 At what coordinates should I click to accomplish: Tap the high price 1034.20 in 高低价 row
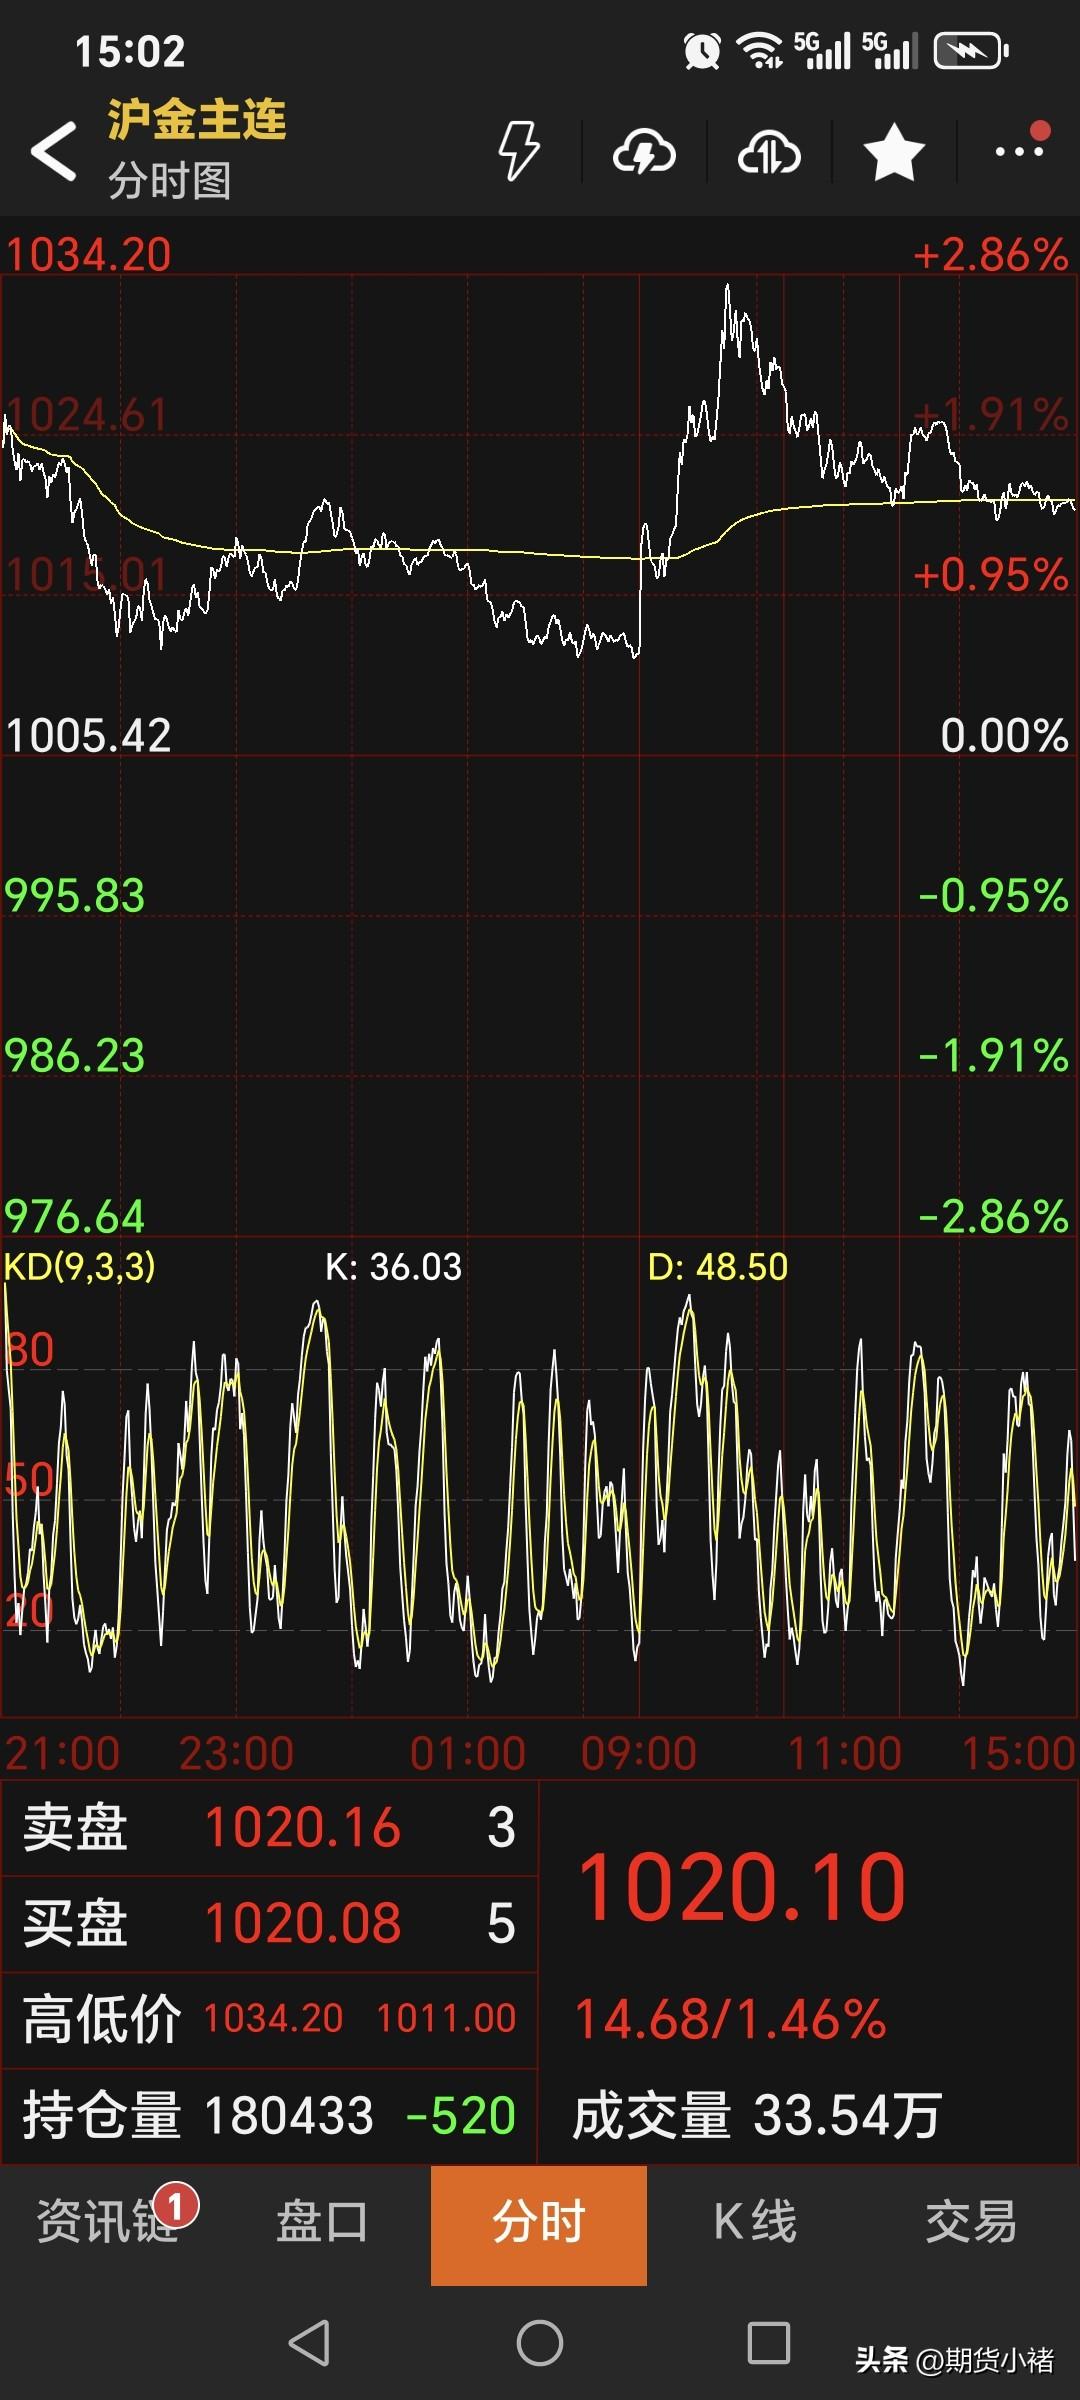click(273, 2019)
